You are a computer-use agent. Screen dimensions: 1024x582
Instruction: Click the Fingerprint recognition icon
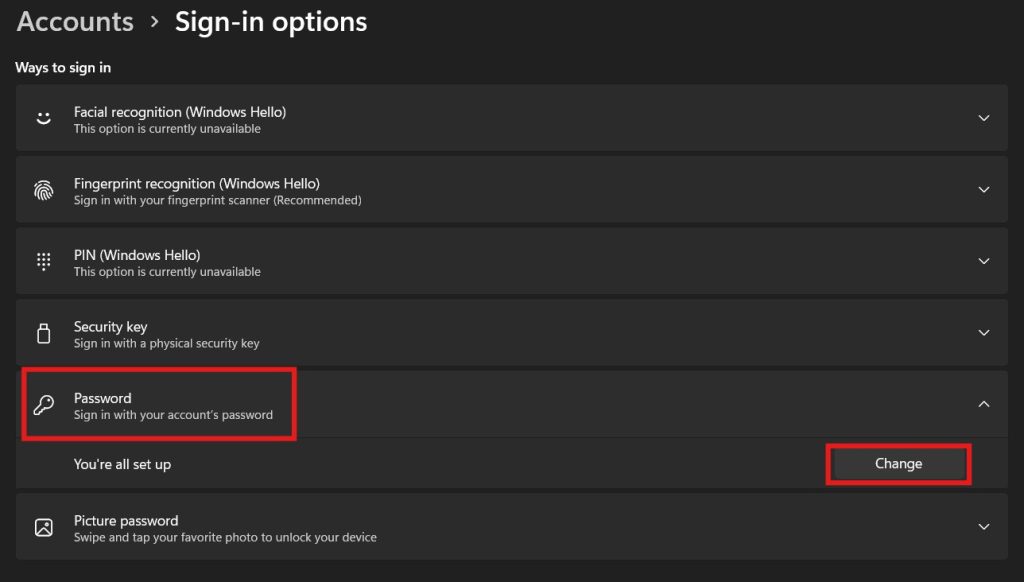(44, 190)
